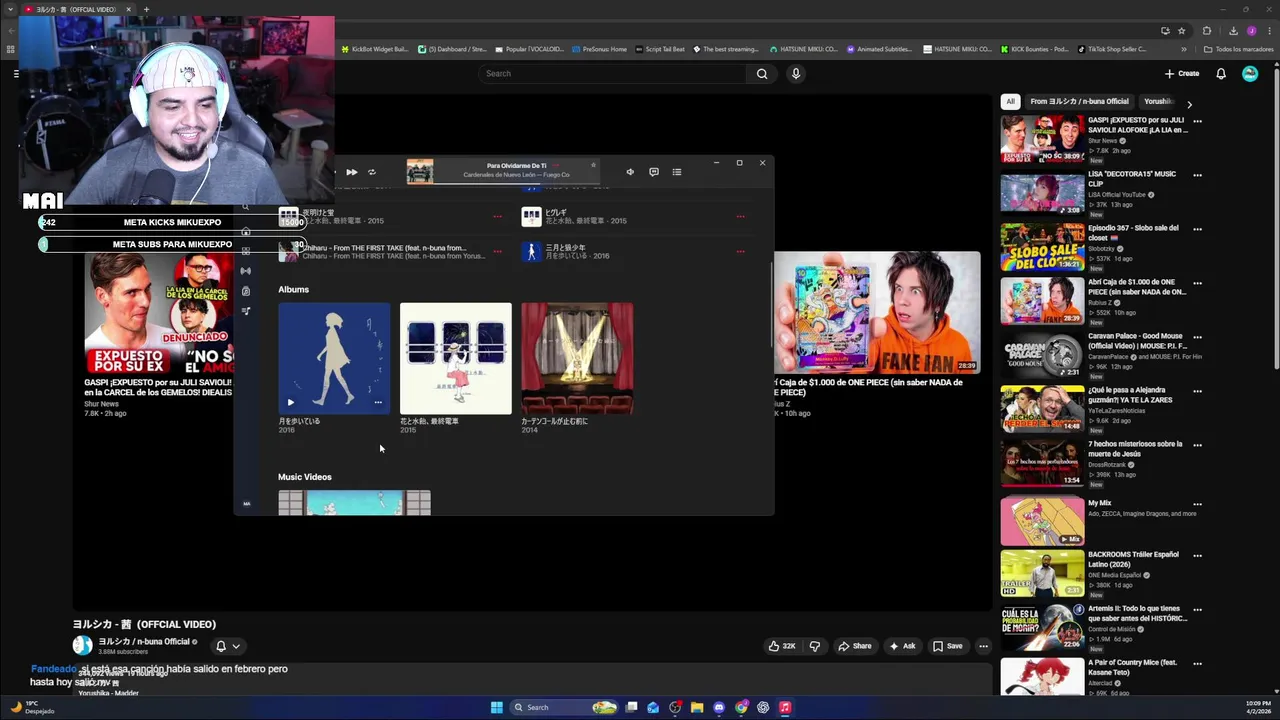The image size is (1280, 720).
Task: Save the video to a playlist
Action: click(x=948, y=646)
